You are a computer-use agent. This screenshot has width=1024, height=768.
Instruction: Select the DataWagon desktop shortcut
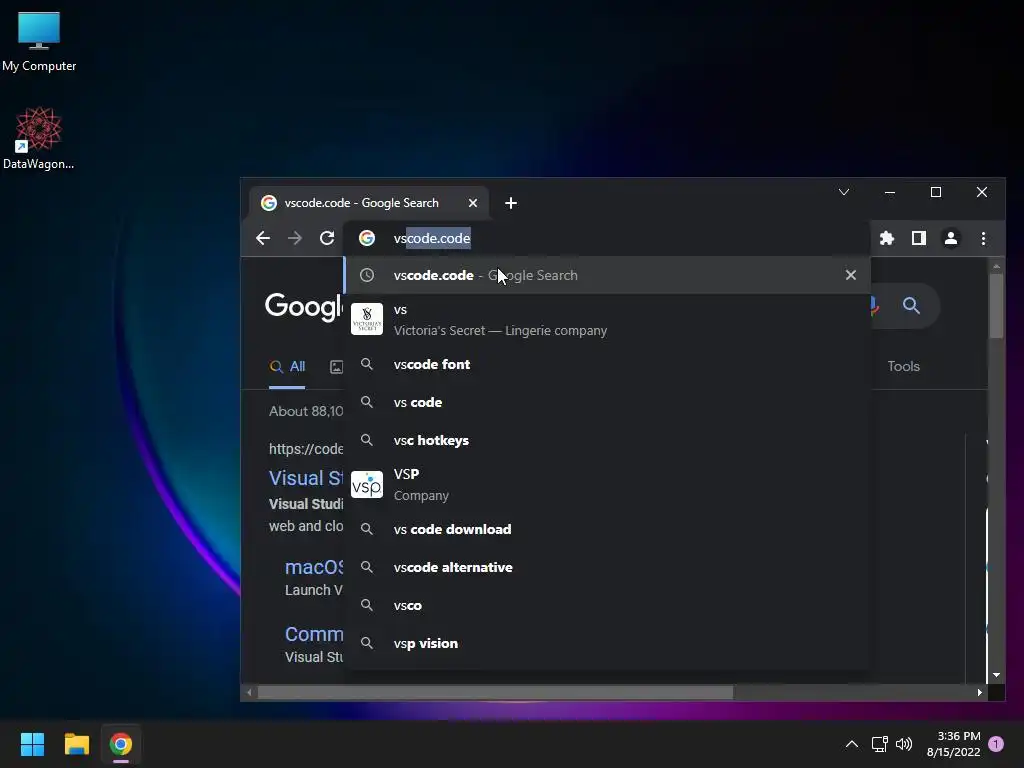point(39,138)
